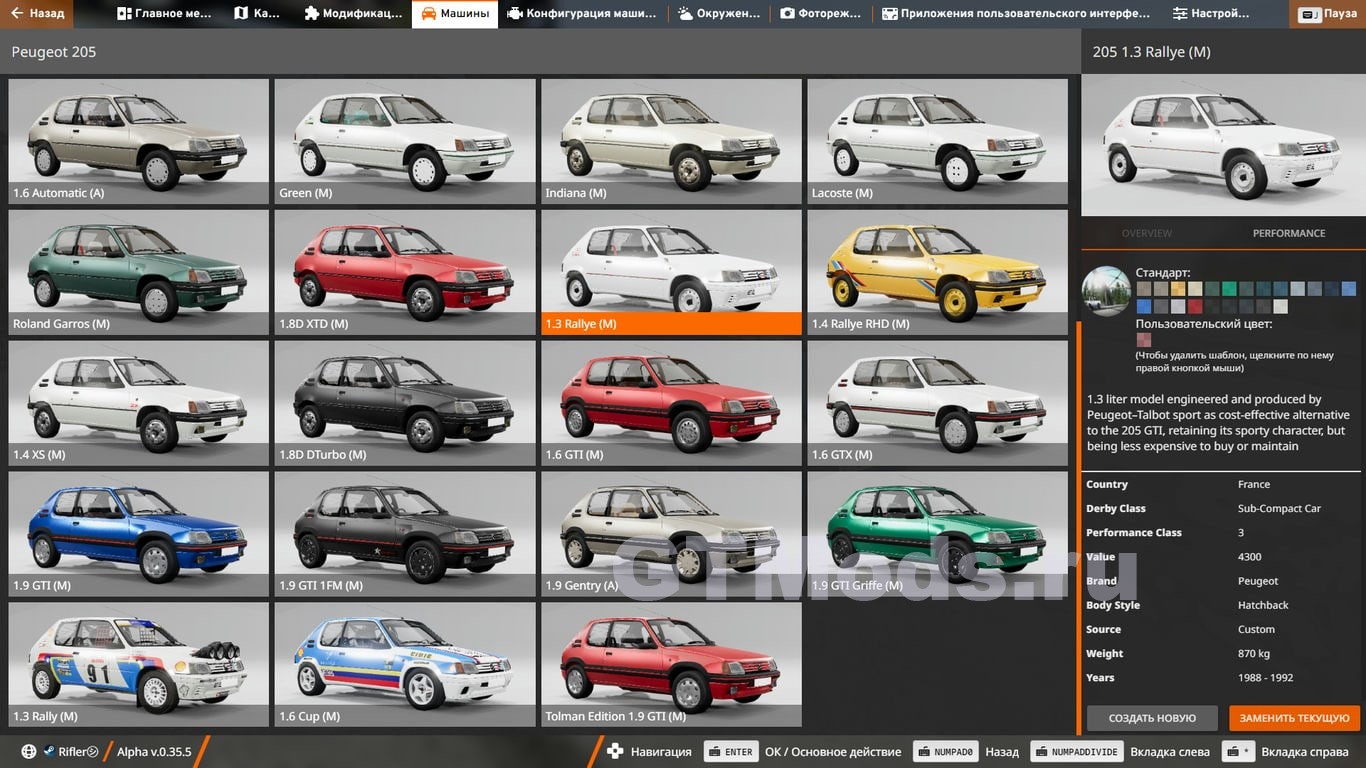Click ЗАМЕНИТЬ ТЕКУЩУЮ button
Screen dimensions: 1366x768
(1295, 718)
